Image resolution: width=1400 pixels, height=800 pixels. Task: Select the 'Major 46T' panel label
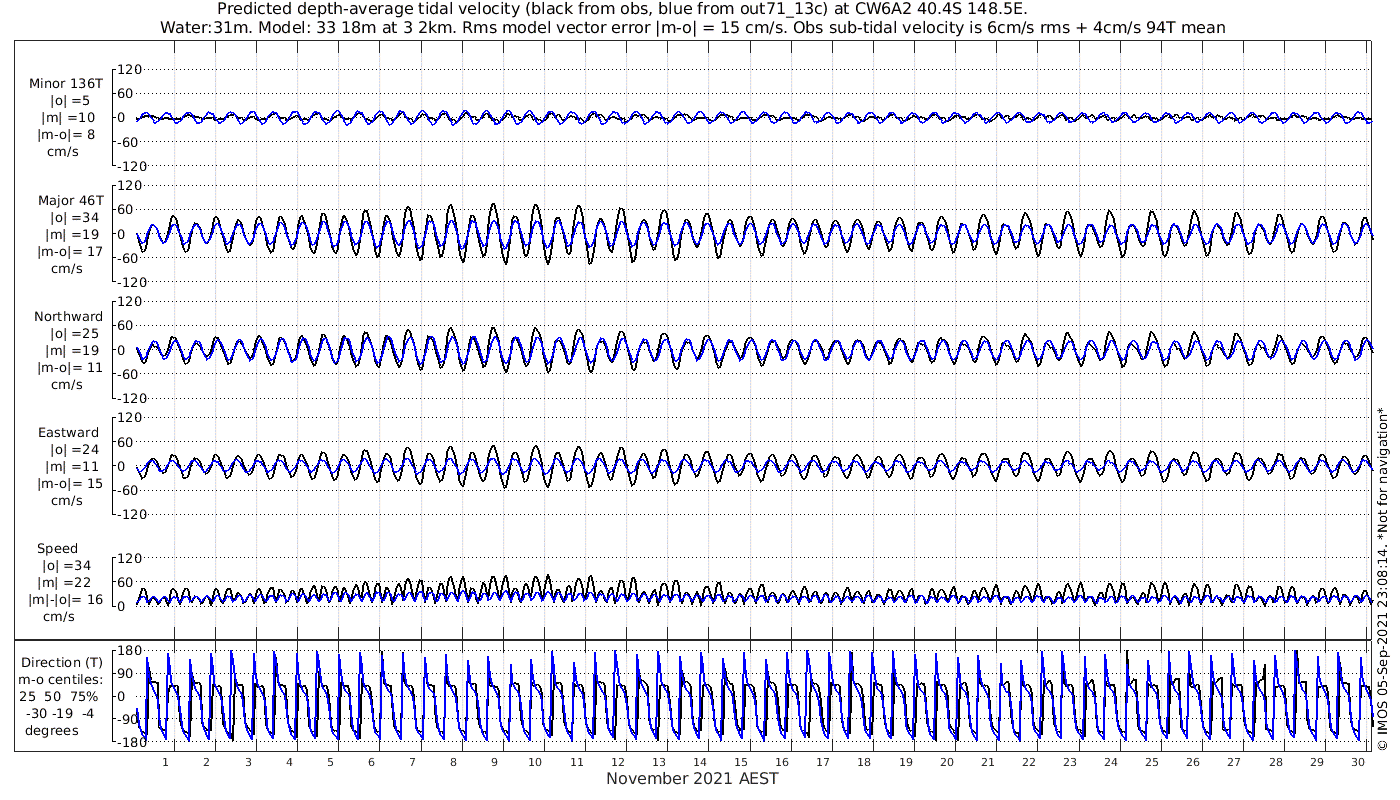click(x=70, y=200)
